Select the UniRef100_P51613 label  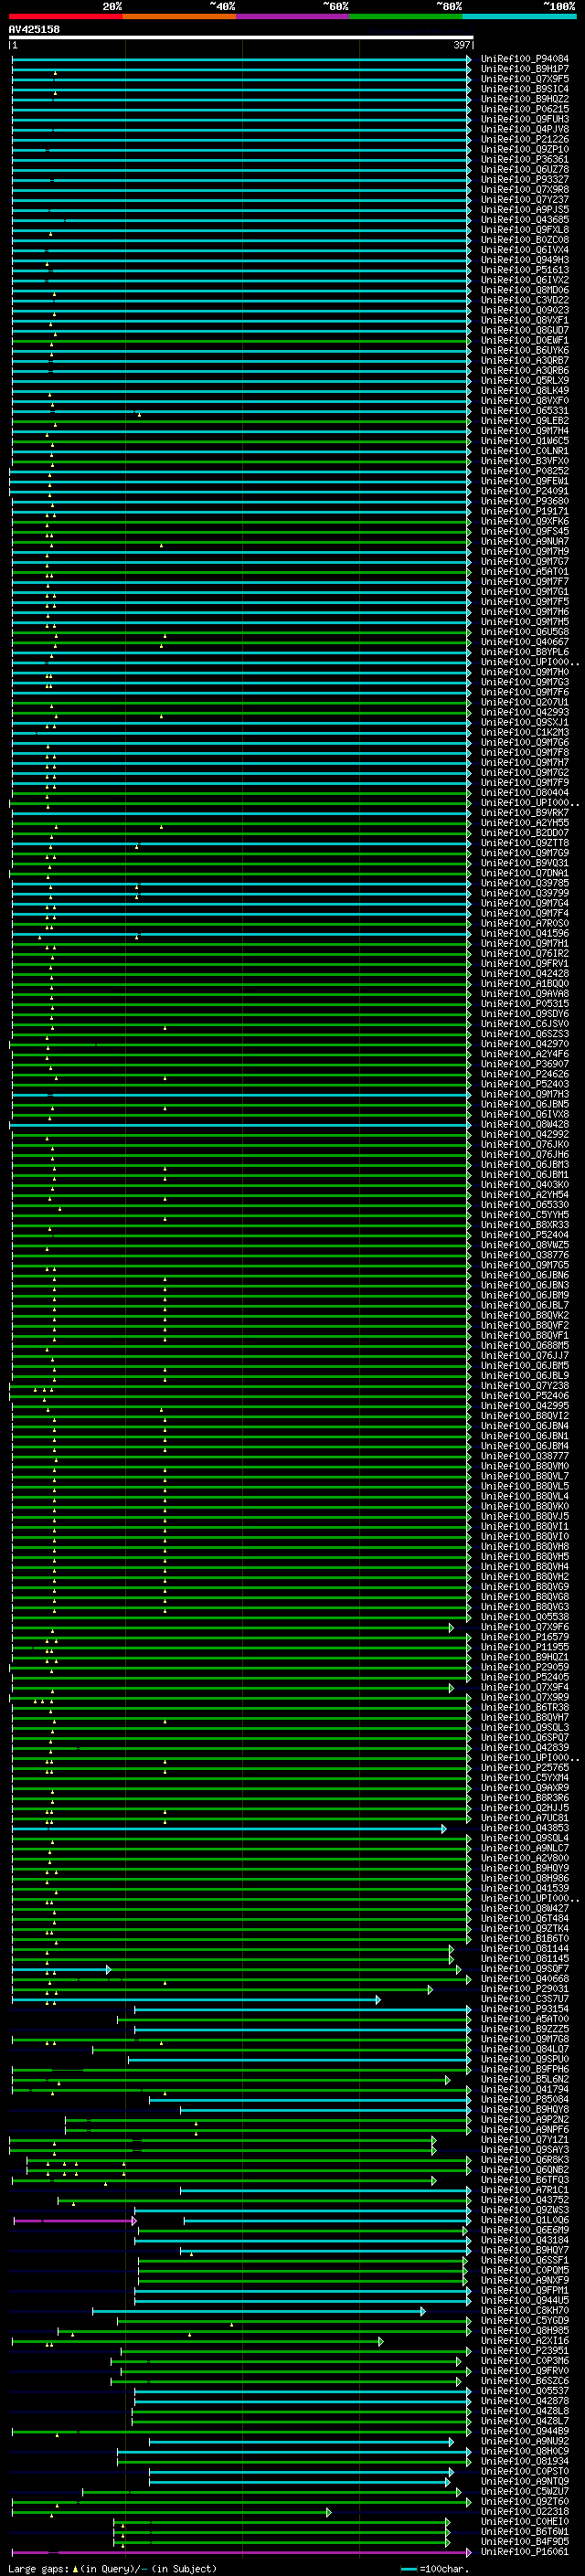pyautogui.click(x=525, y=270)
